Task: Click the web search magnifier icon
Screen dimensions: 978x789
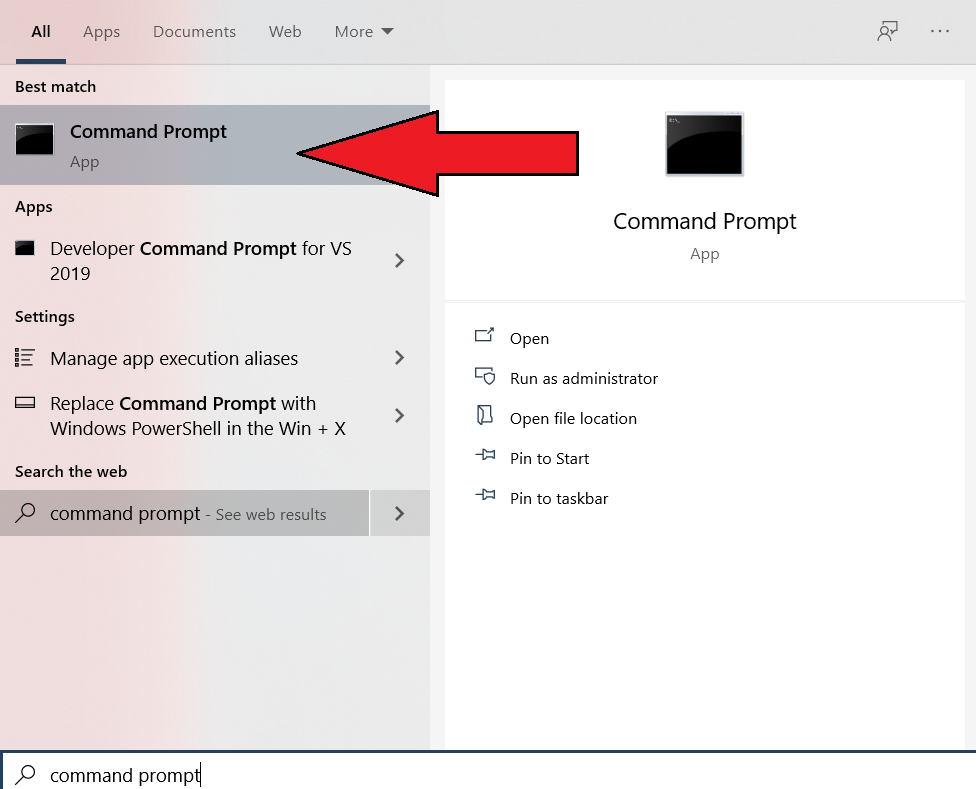Action: [x=25, y=513]
